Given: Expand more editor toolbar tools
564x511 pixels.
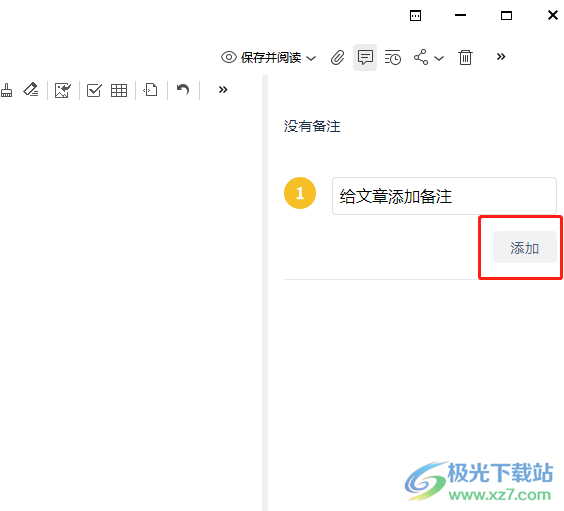Looking at the screenshot, I should click(x=223, y=90).
